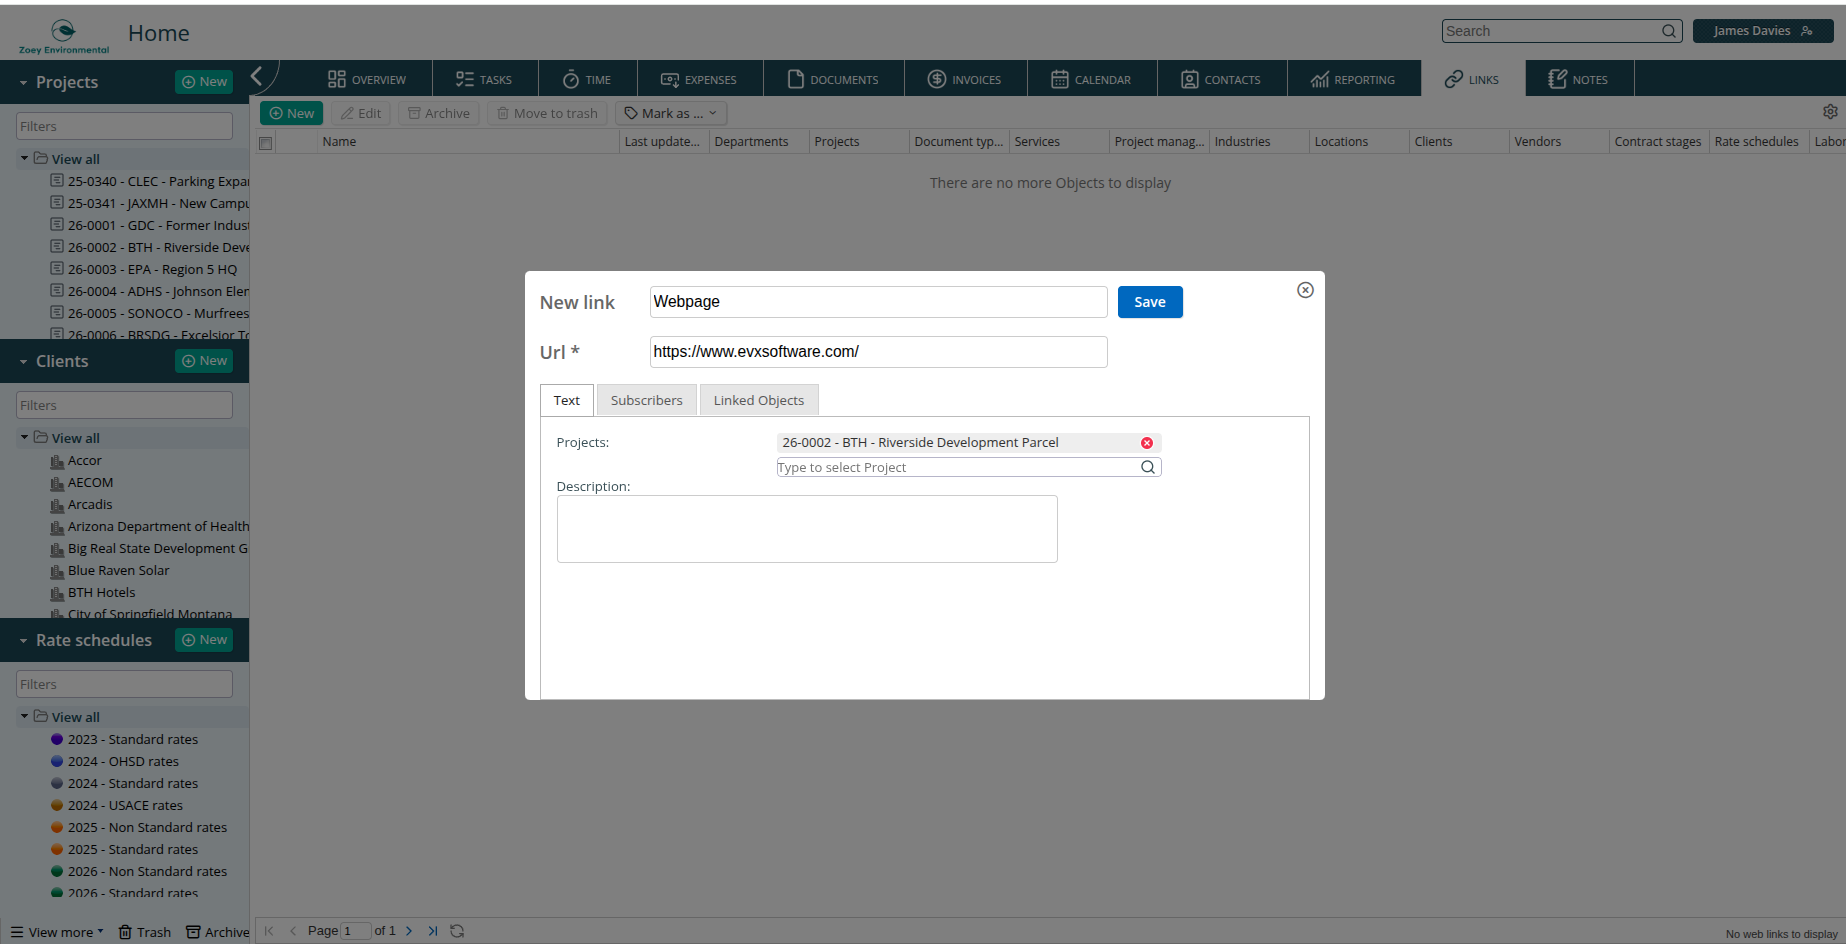Click magnifier icon in top Search bar
The image size is (1846, 944).
(x=1669, y=31)
